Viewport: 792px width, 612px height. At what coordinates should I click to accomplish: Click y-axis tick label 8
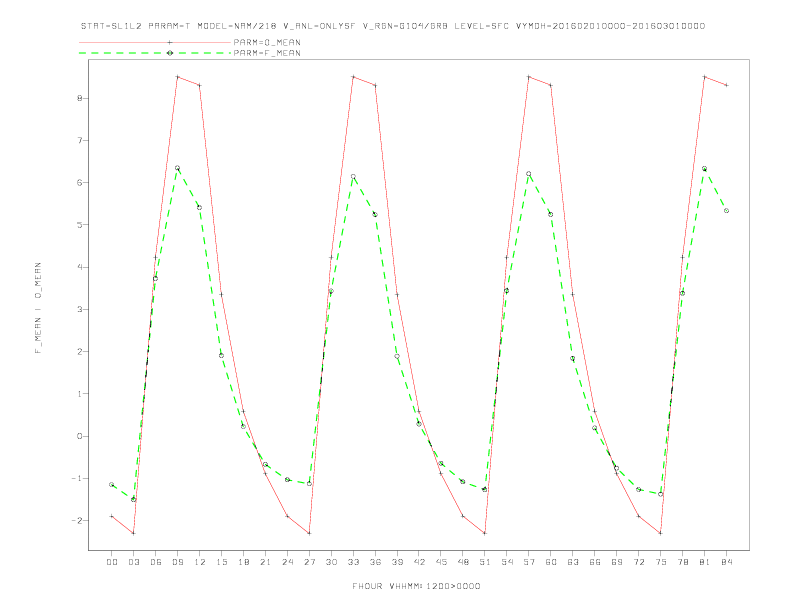(x=79, y=98)
